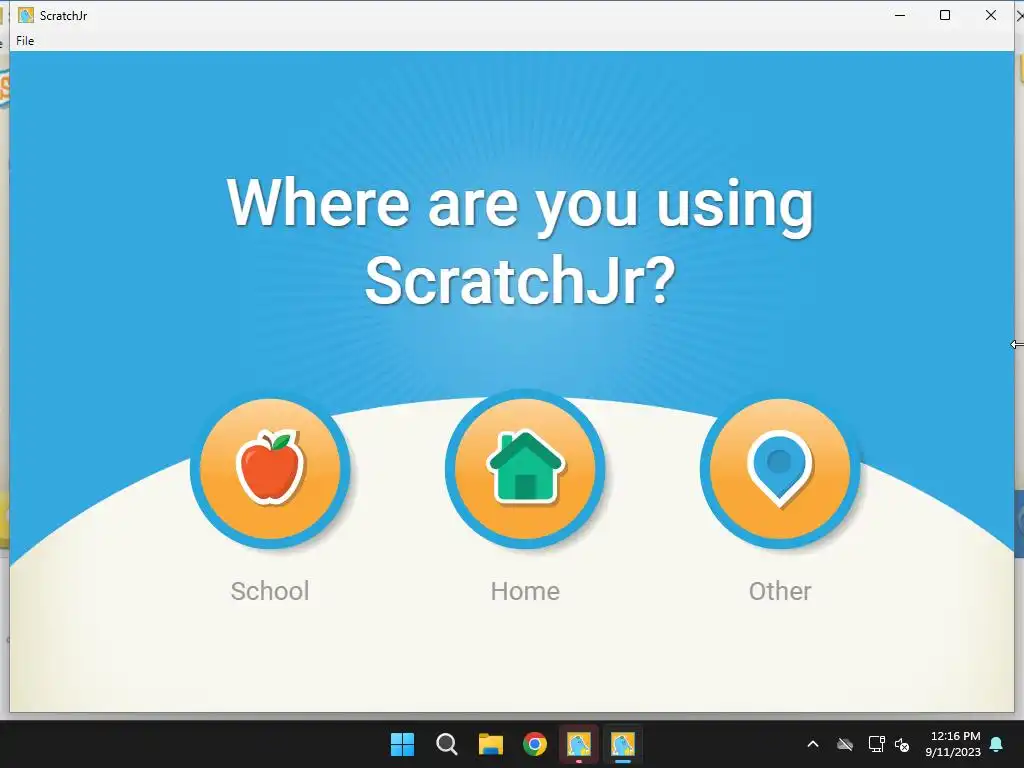Screen dimensions: 1024x768
Task: Open the File menu
Action: pyautogui.click(x=25, y=40)
